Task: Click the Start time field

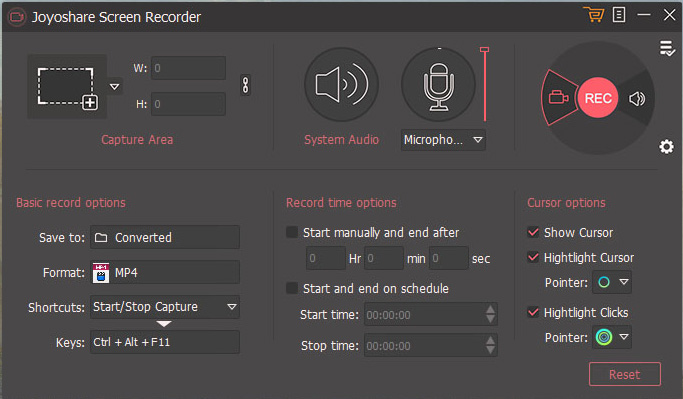Action: point(431,314)
